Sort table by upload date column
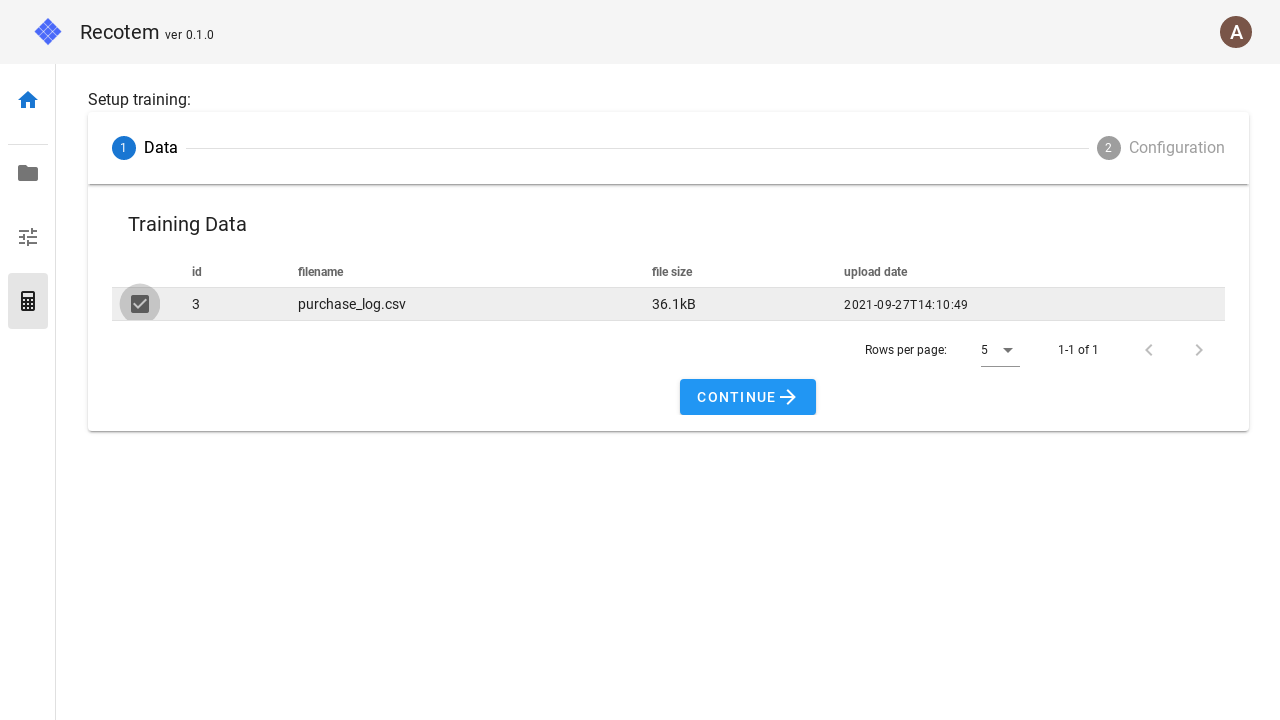Screen dimensions: 1280x720 875,272
